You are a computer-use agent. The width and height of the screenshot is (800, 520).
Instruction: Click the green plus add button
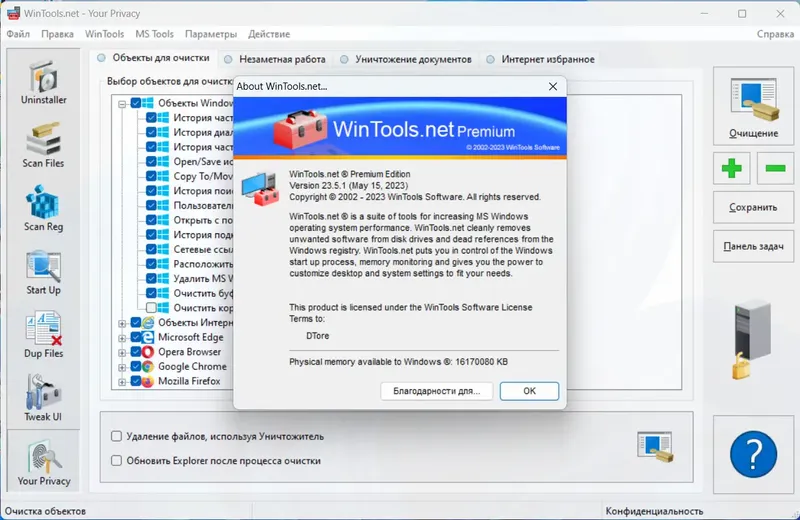[x=732, y=168]
